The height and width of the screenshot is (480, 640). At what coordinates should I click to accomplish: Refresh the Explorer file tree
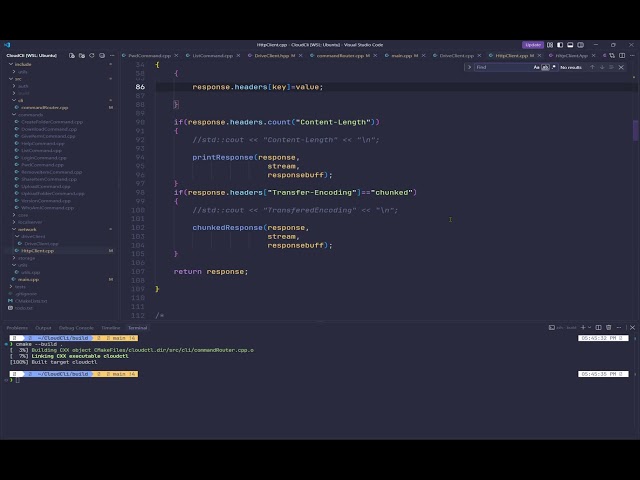[92, 56]
